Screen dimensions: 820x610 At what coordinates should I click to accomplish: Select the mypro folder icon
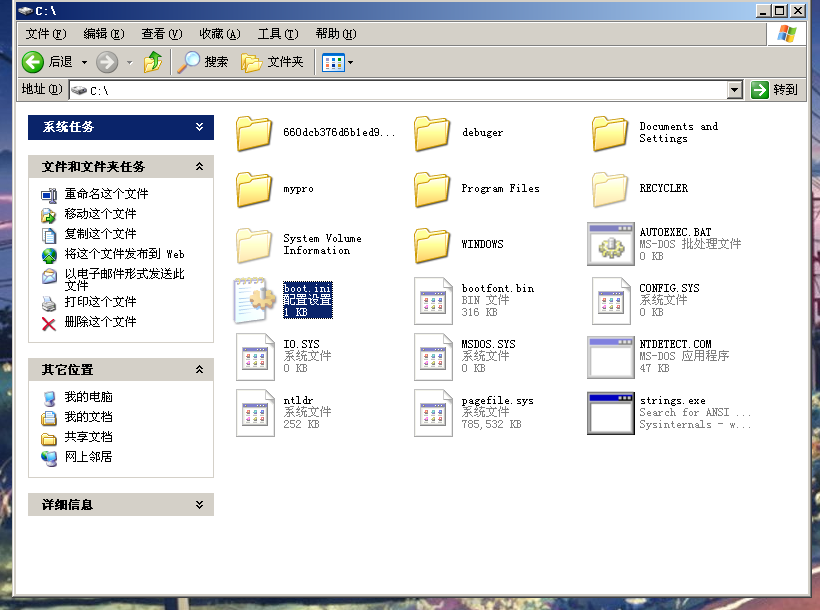(x=254, y=189)
